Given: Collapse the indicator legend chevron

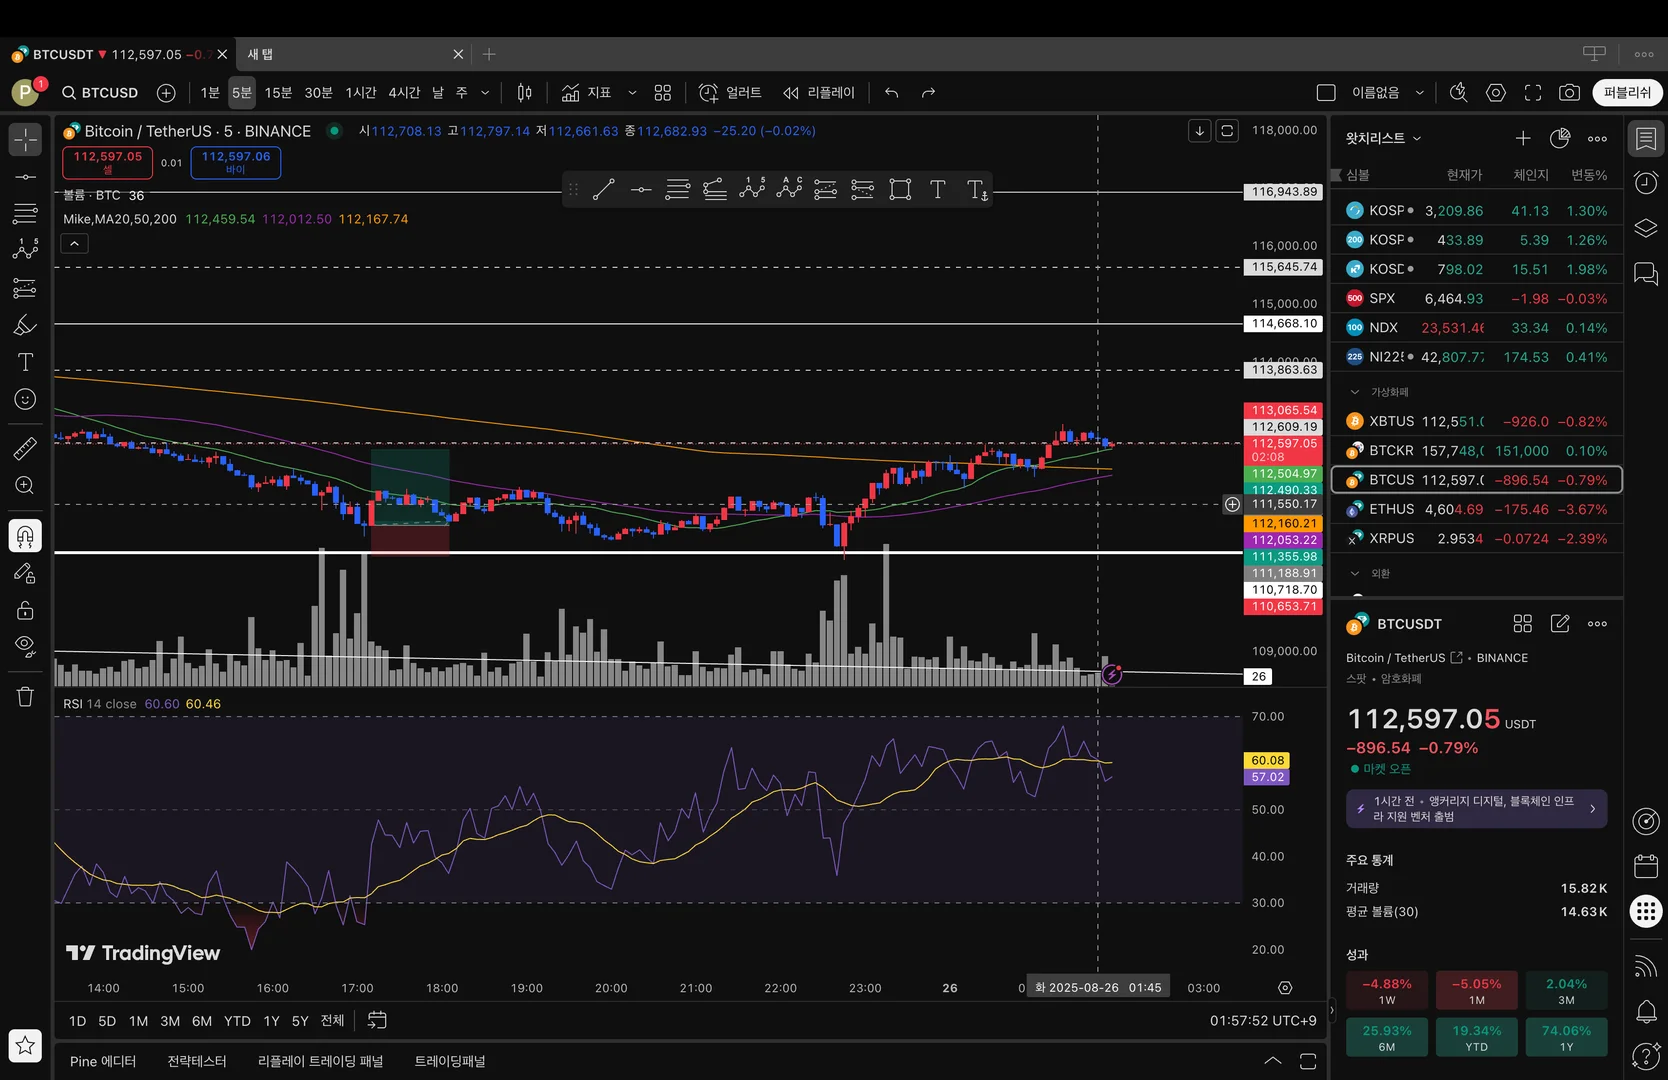Looking at the screenshot, I should 75,243.
